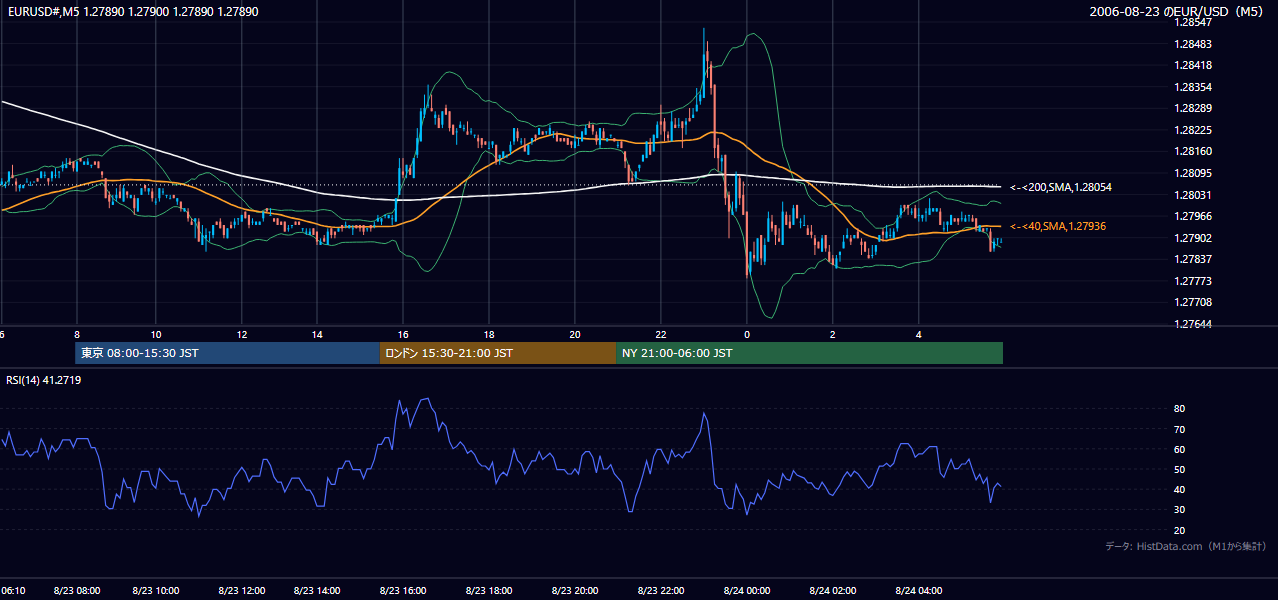
Task: Click the RSI(14) 41.2719 indicator label
Action: pos(44,380)
